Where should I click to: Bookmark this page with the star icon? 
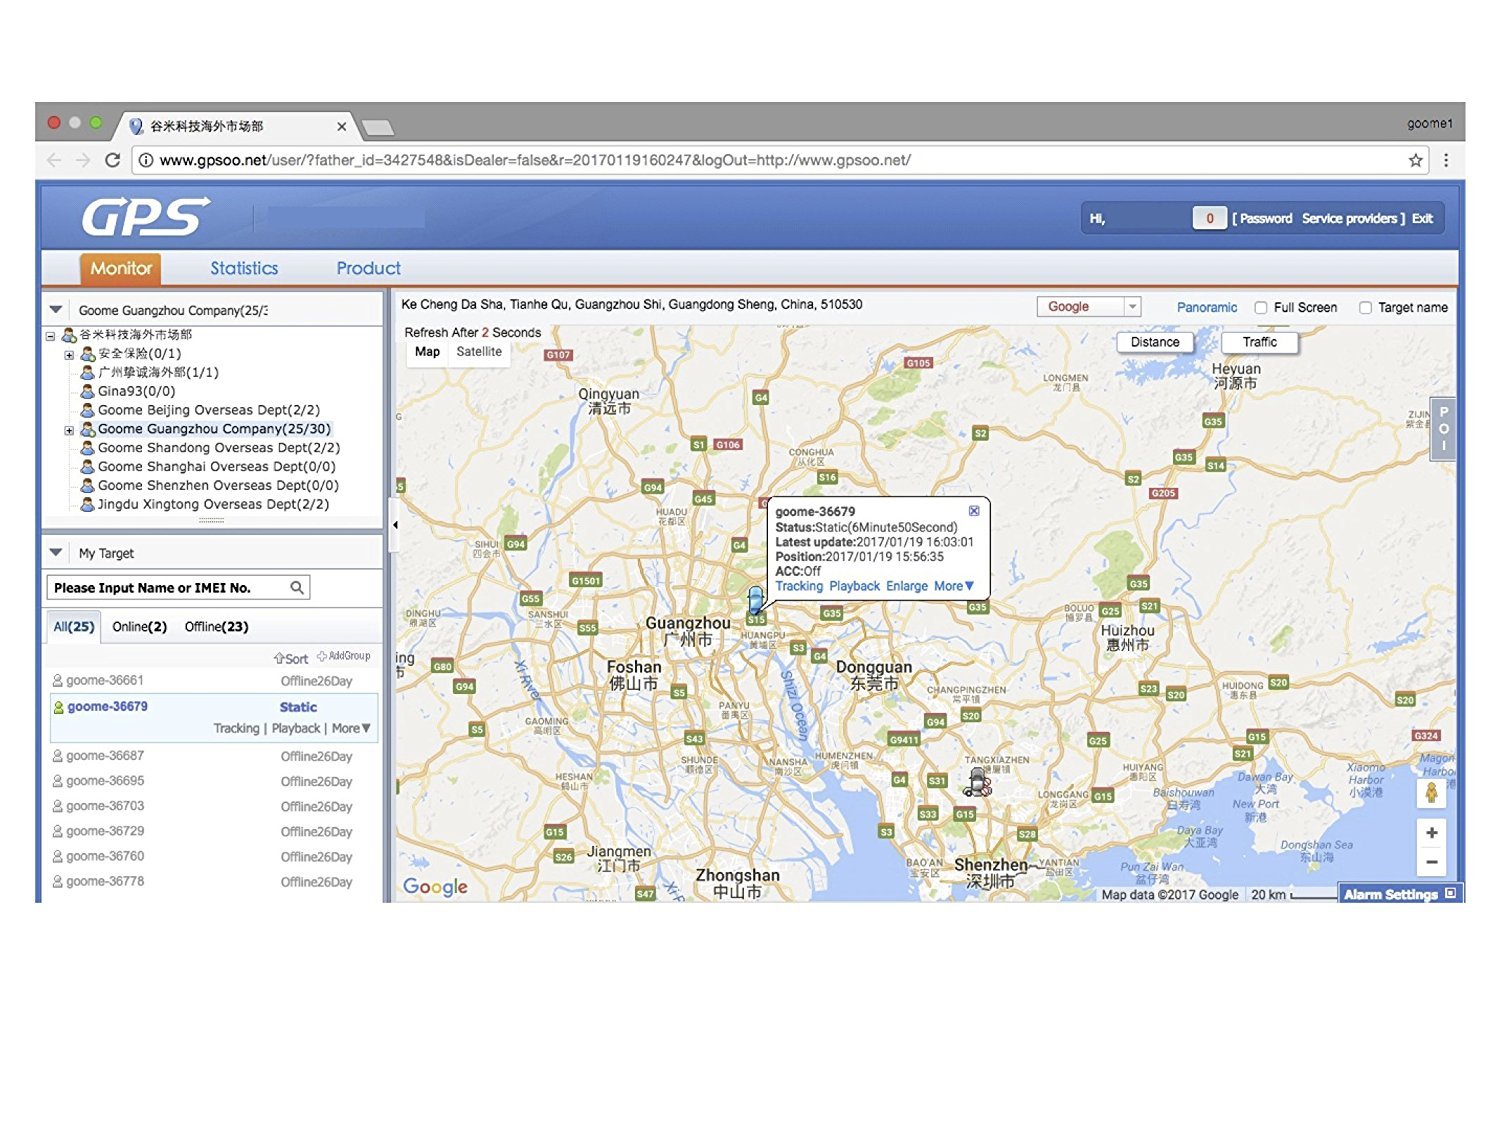click(x=1416, y=160)
